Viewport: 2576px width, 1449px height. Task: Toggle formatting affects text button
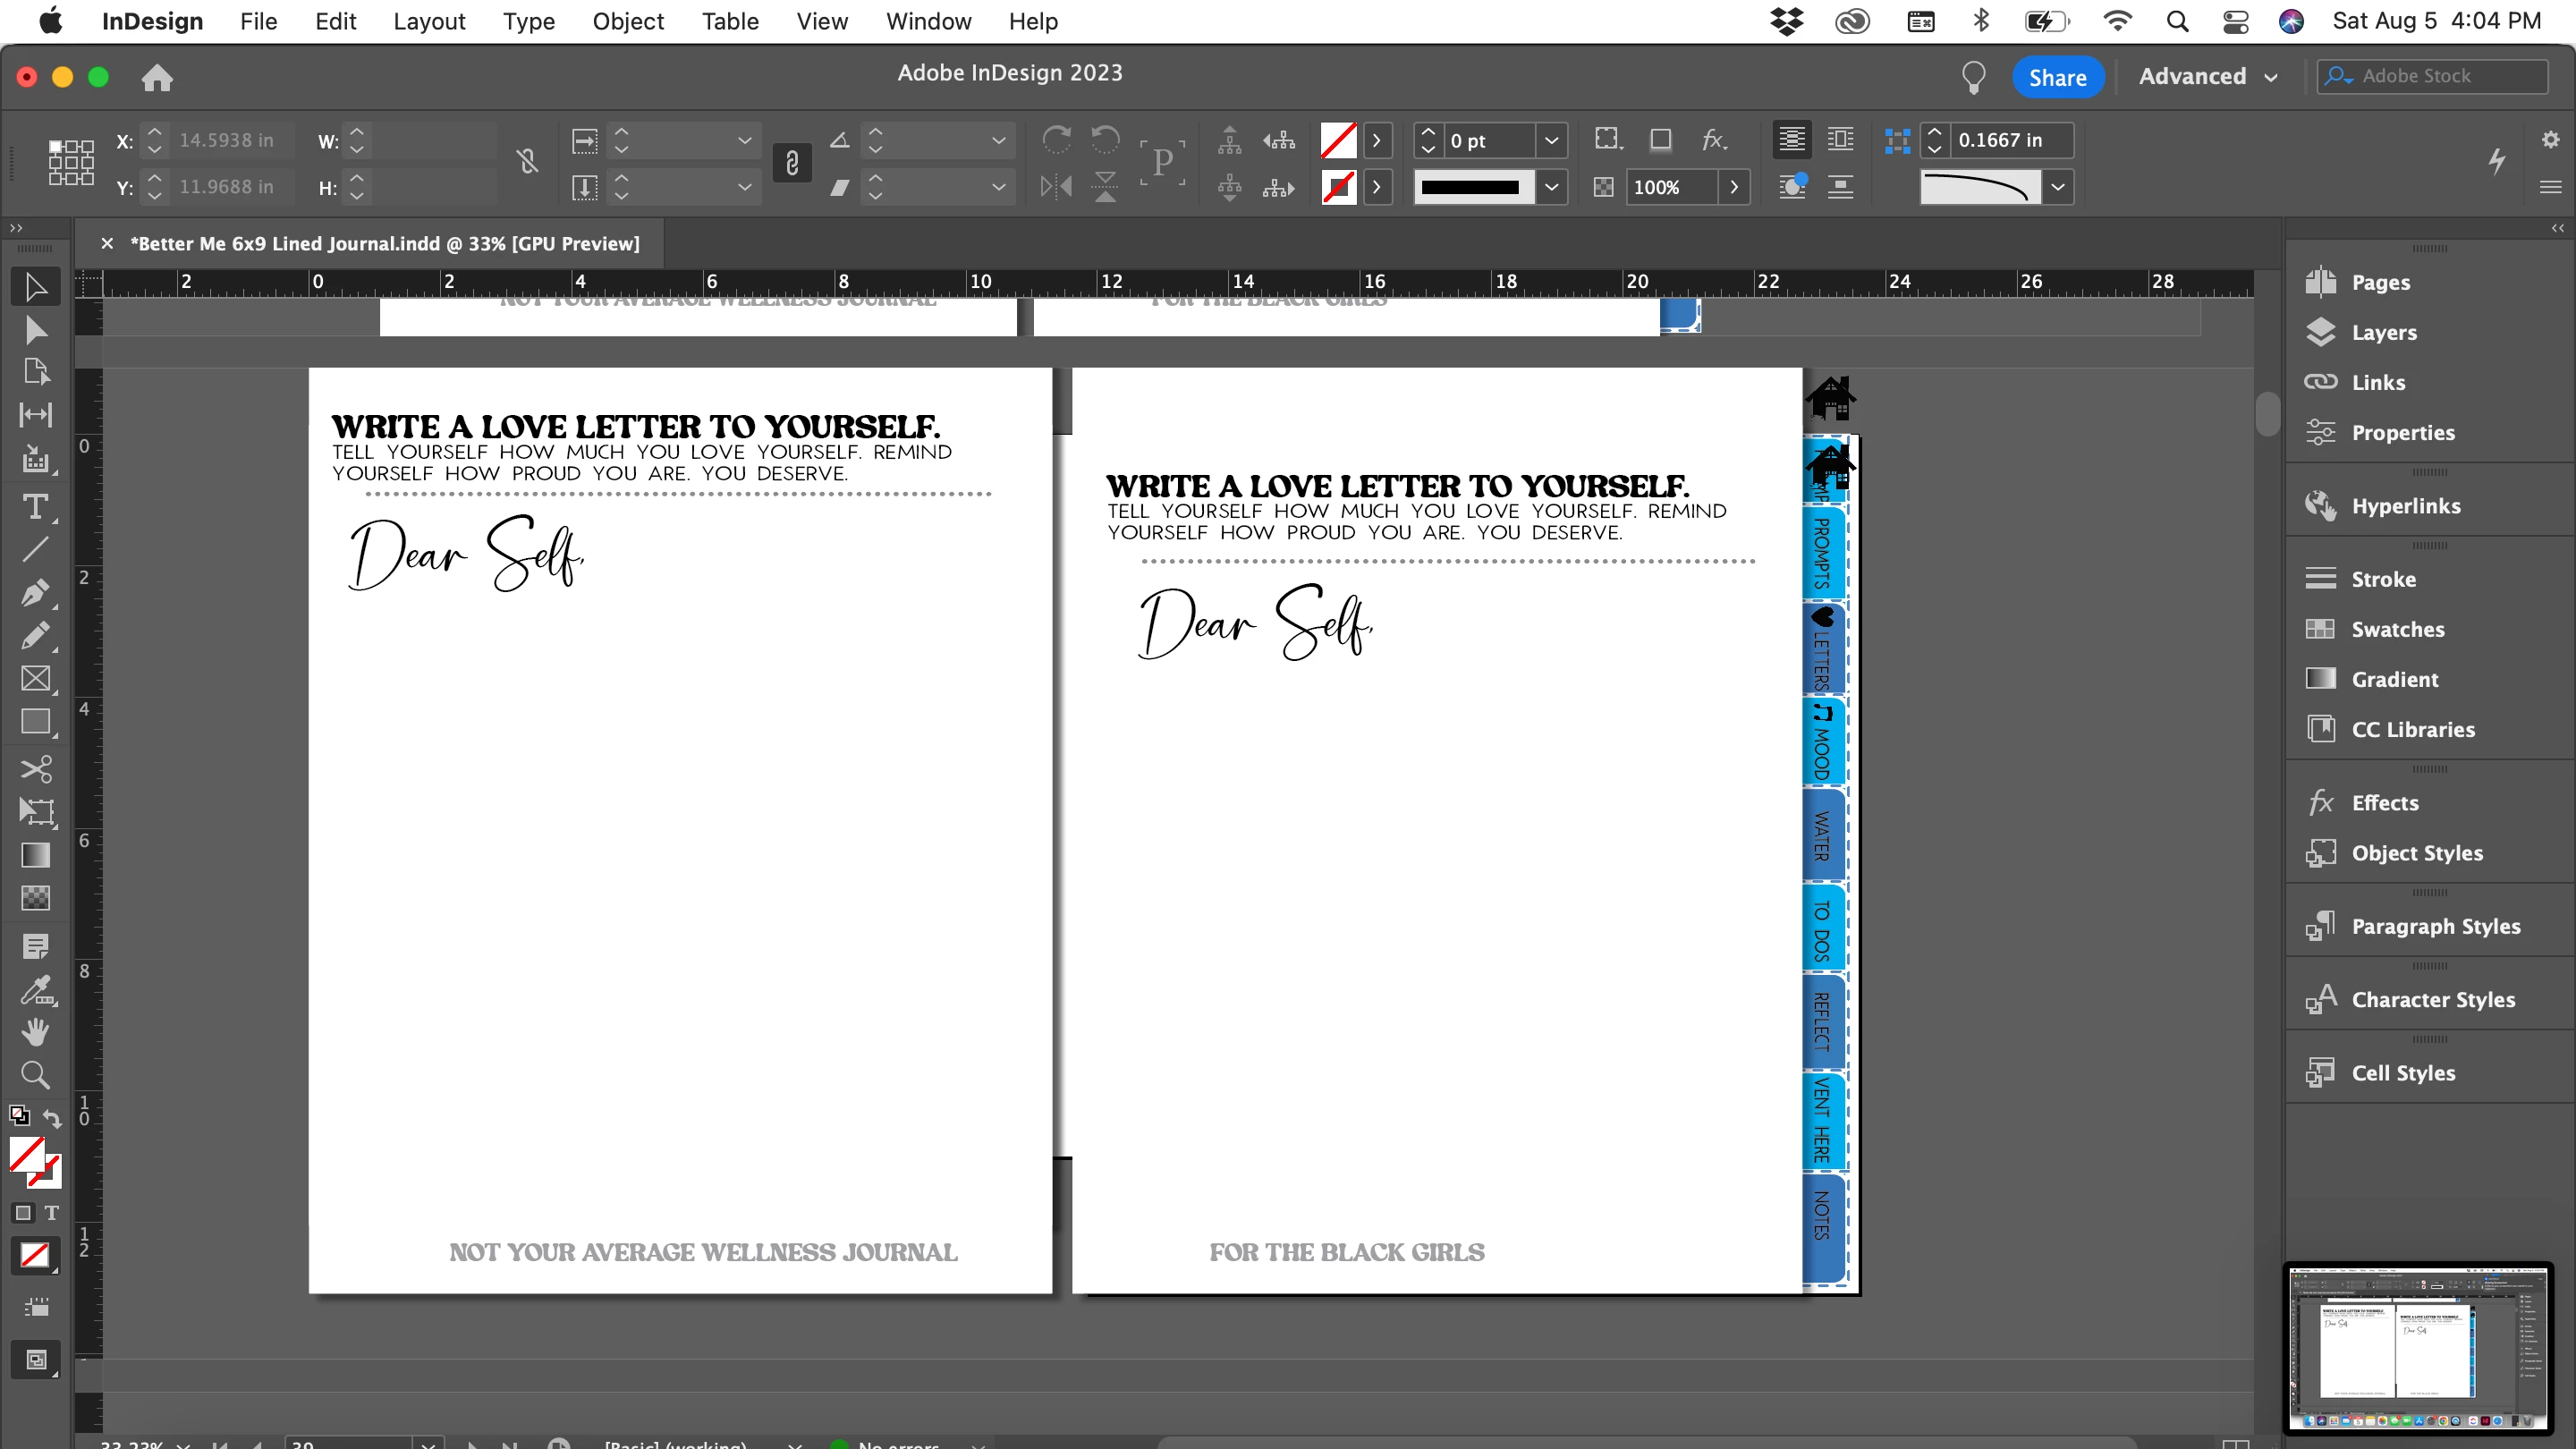click(51, 1213)
